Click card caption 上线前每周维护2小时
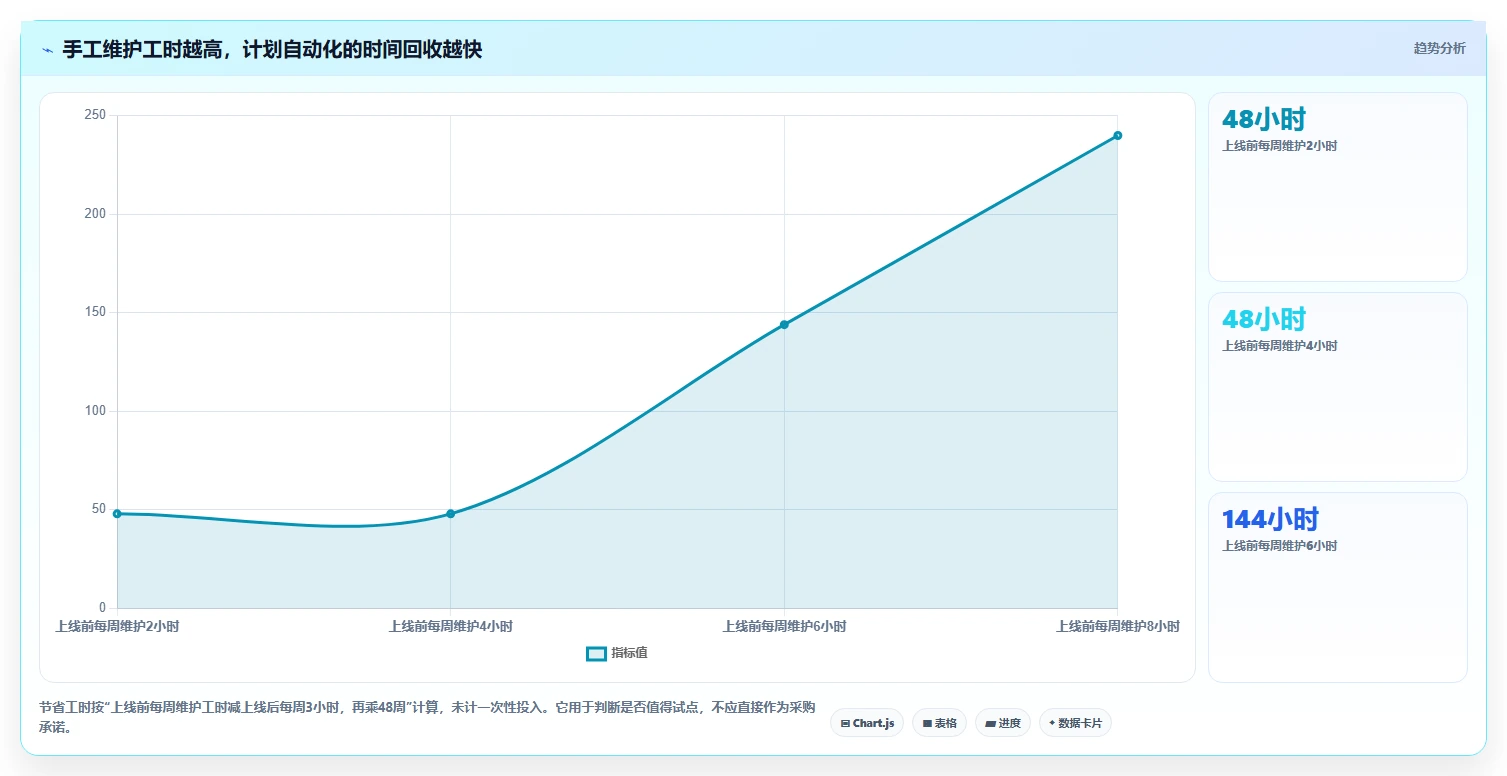The image size is (1507, 776). click(1280, 146)
